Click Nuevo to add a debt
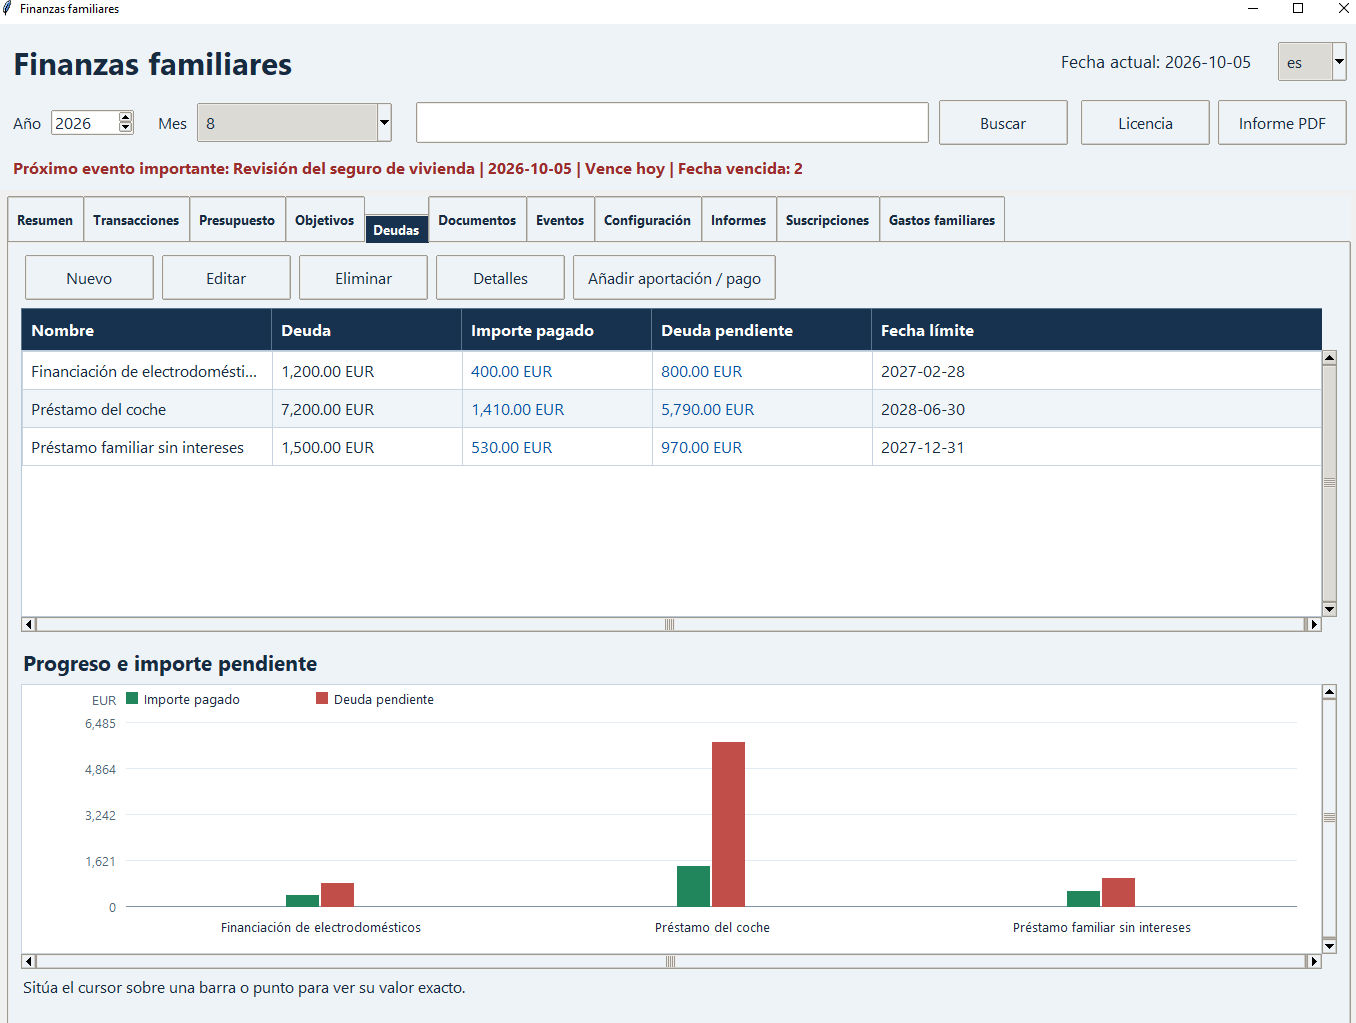Viewport: 1356px width, 1023px height. tap(89, 278)
